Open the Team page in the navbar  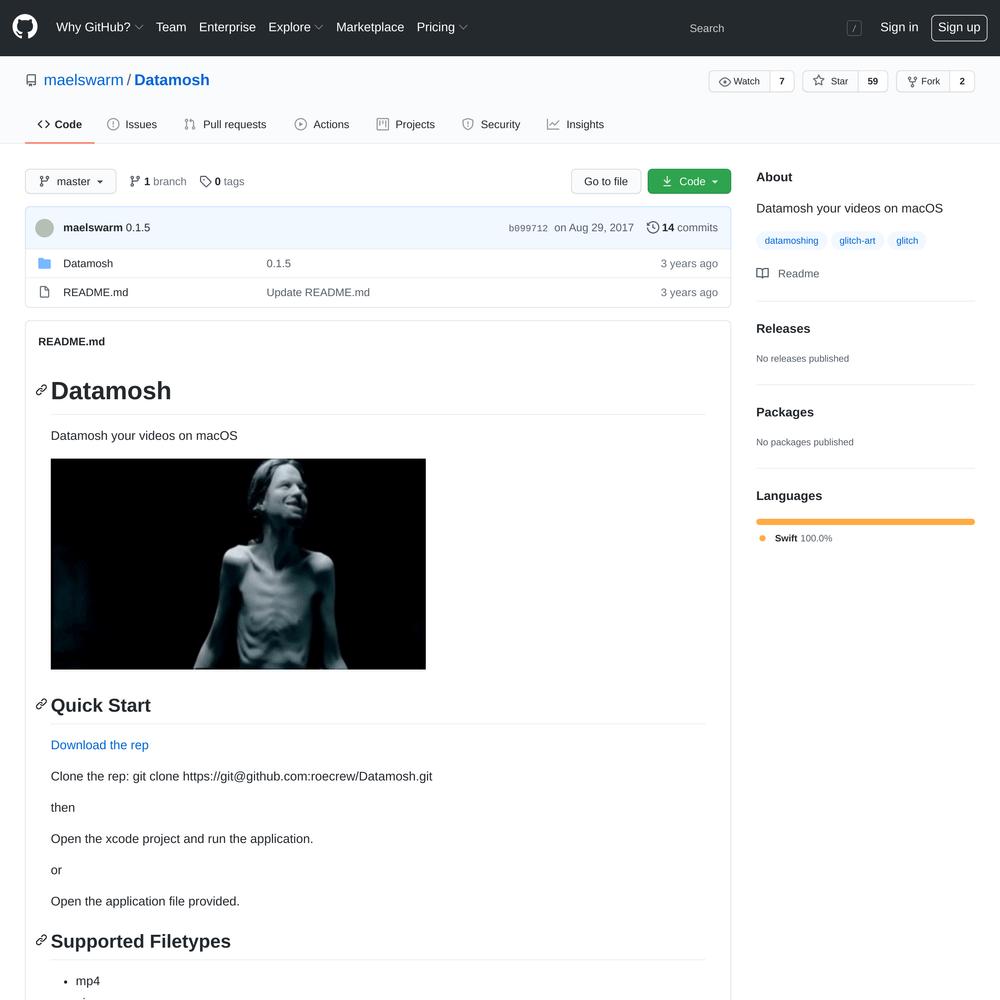pyautogui.click(x=171, y=27)
